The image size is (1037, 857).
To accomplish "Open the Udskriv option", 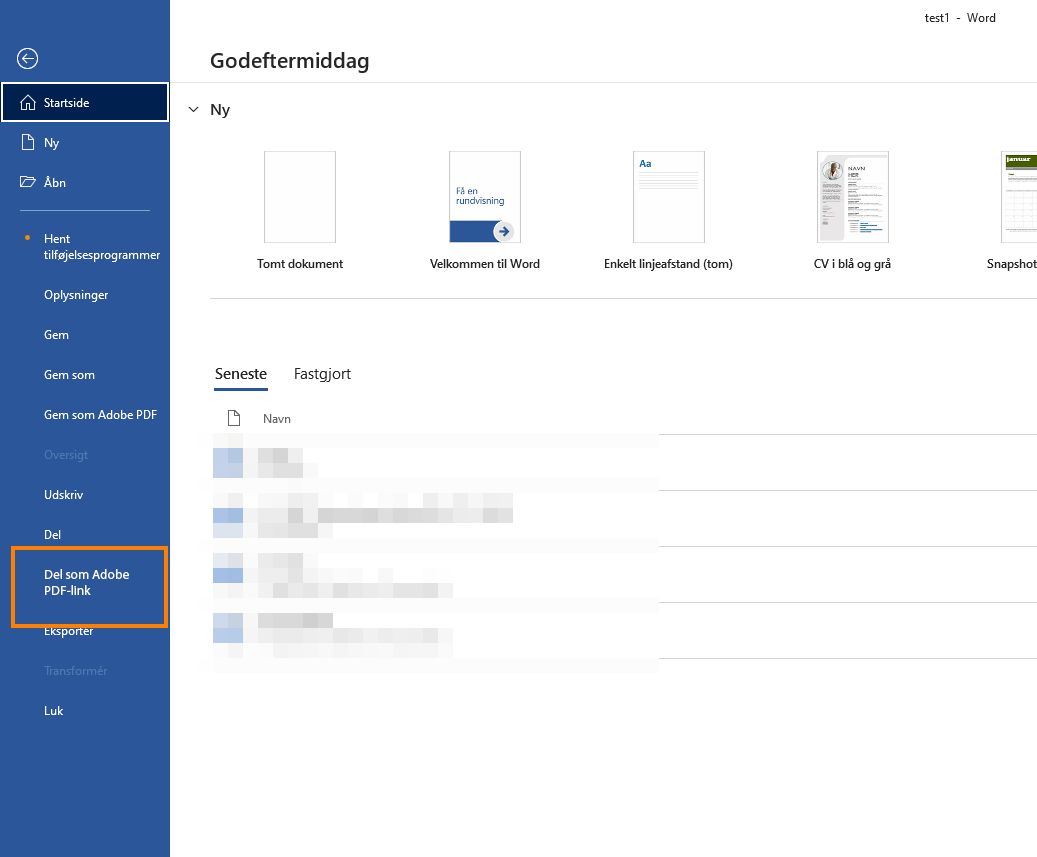I will pos(66,494).
